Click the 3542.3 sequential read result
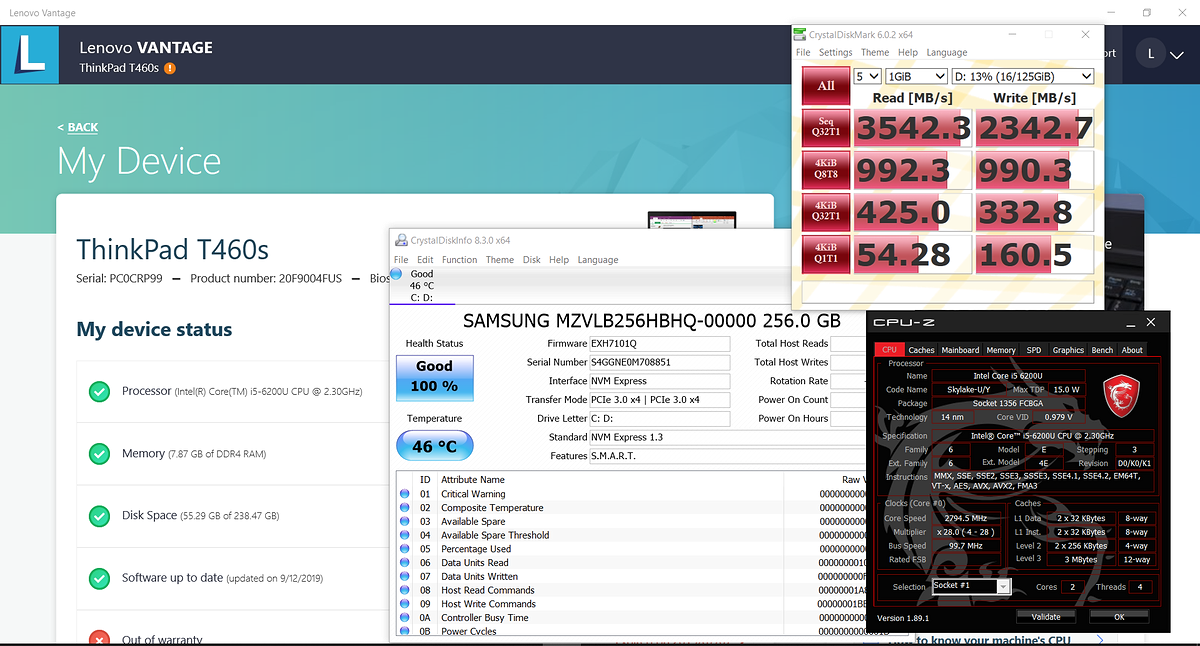The height and width of the screenshot is (646, 1200). point(913,129)
